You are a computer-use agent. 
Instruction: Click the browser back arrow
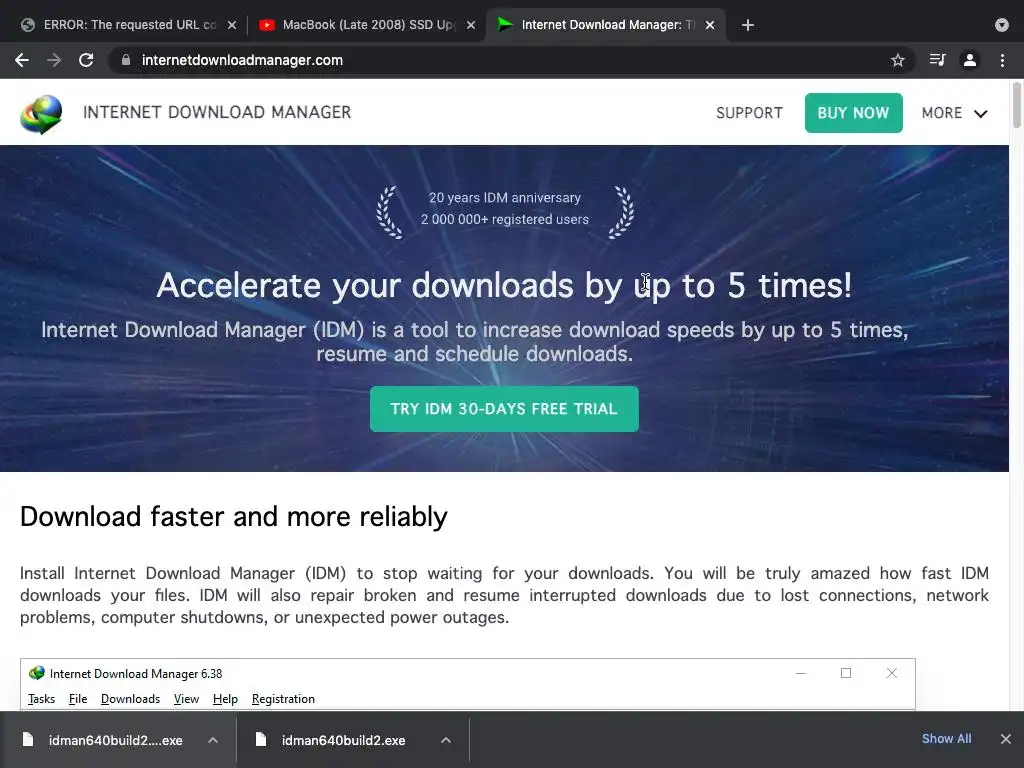pos(22,60)
